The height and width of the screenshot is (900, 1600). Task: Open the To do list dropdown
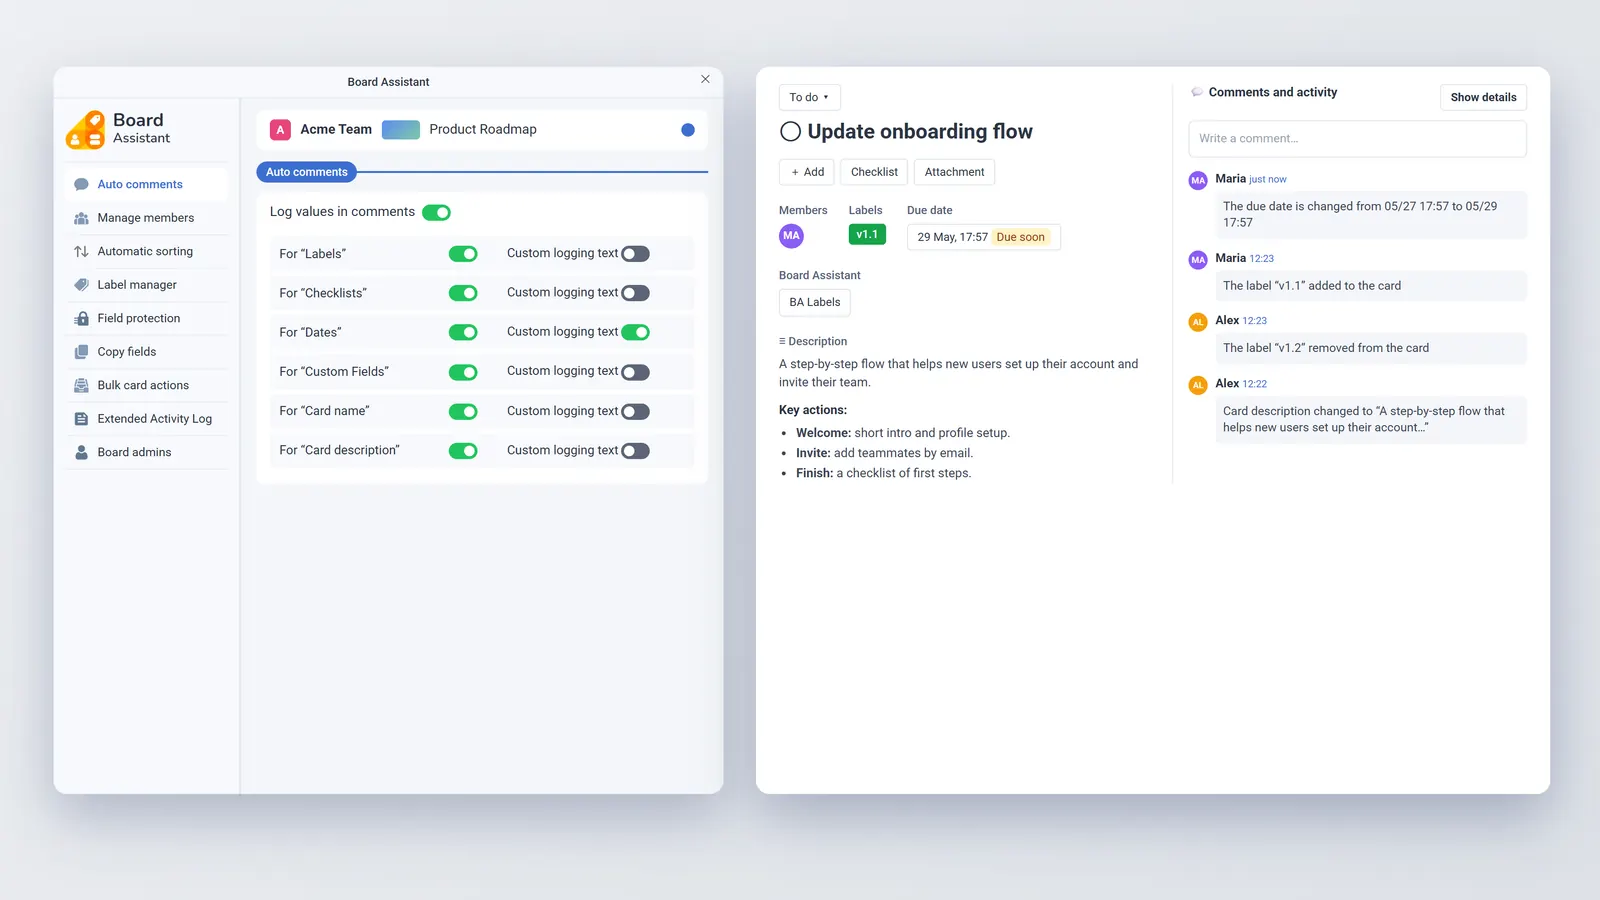pyautogui.click(x=809, y=97)
